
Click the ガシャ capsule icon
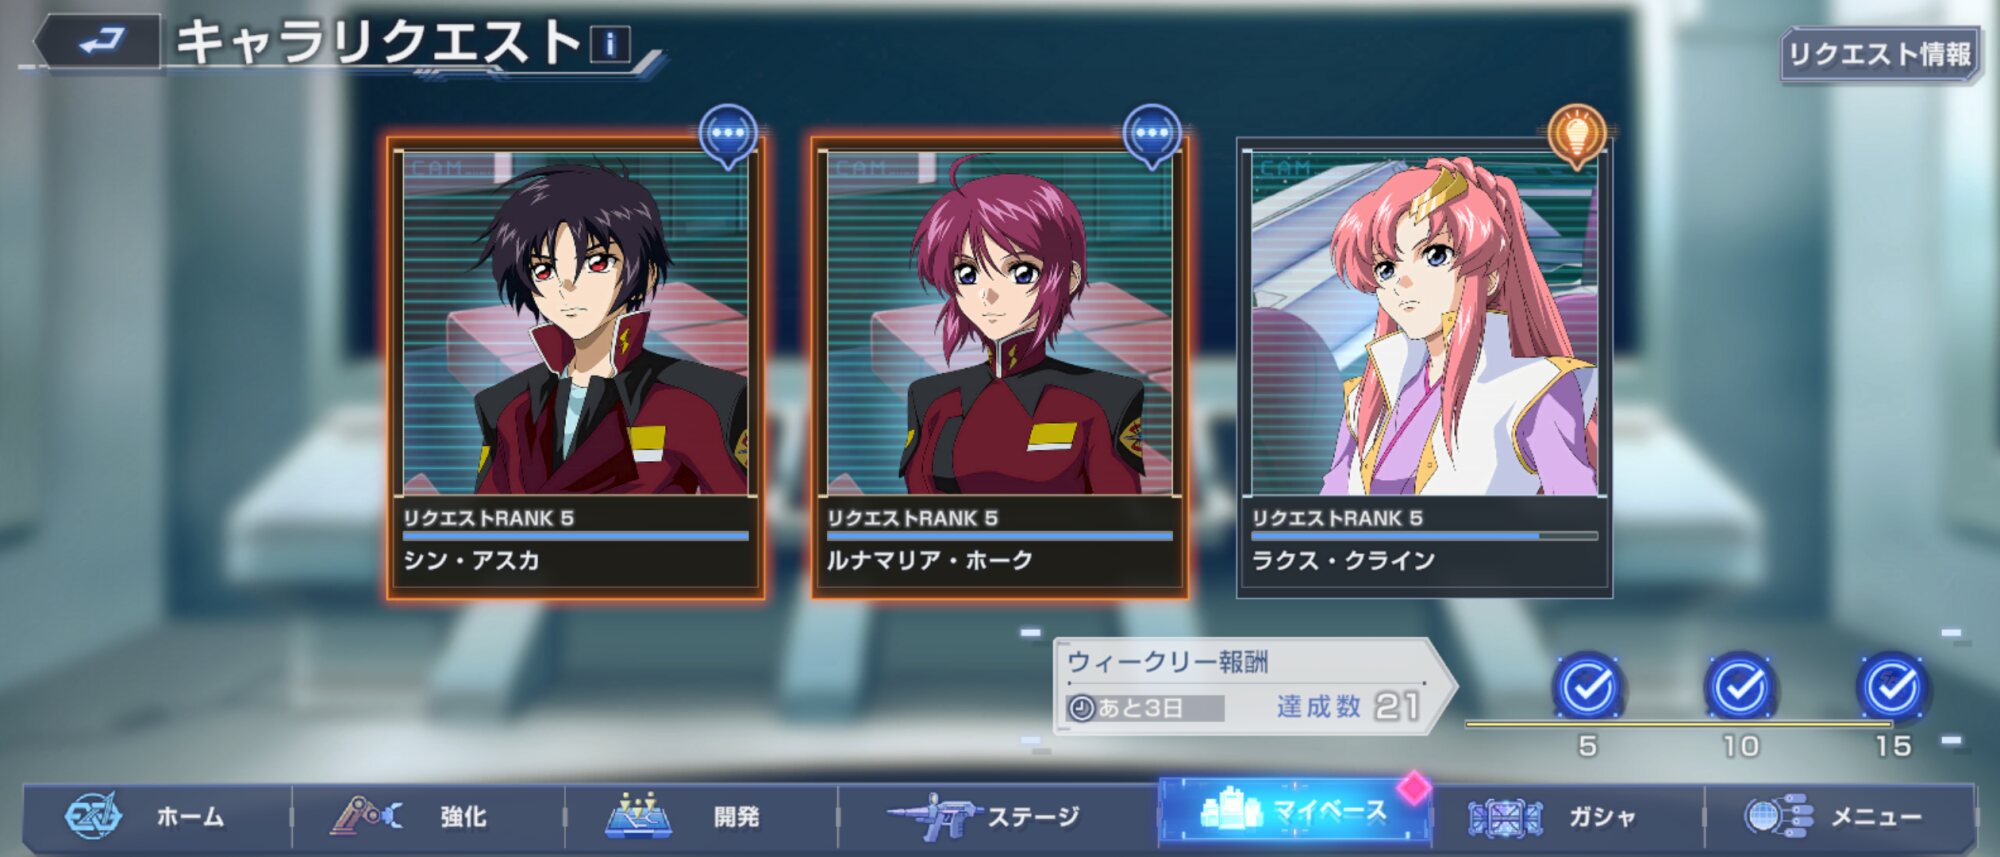pos(1505,817)
